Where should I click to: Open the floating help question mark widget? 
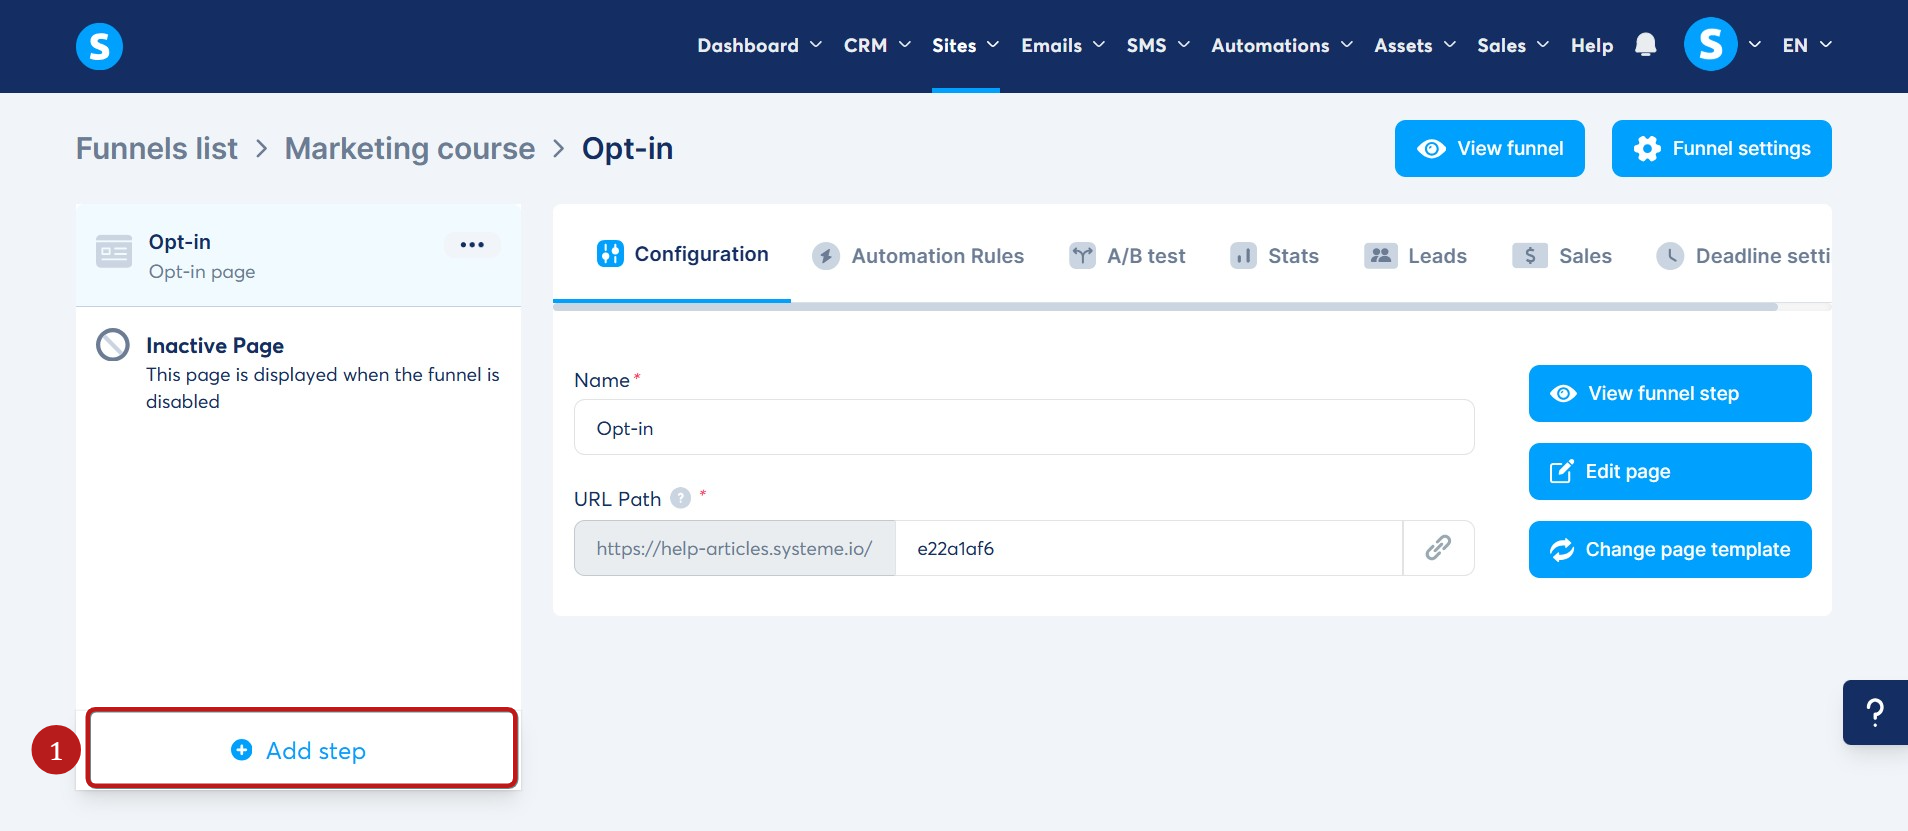click(x=1875, y=712)
